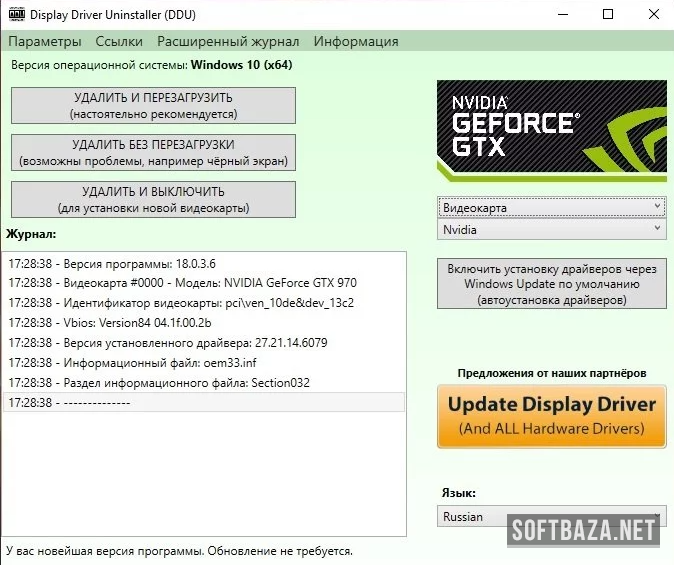The width and height of the screenshot is (674, 565).
Task: Select the Vbios version log entry
Action: (x=110, y=323)
